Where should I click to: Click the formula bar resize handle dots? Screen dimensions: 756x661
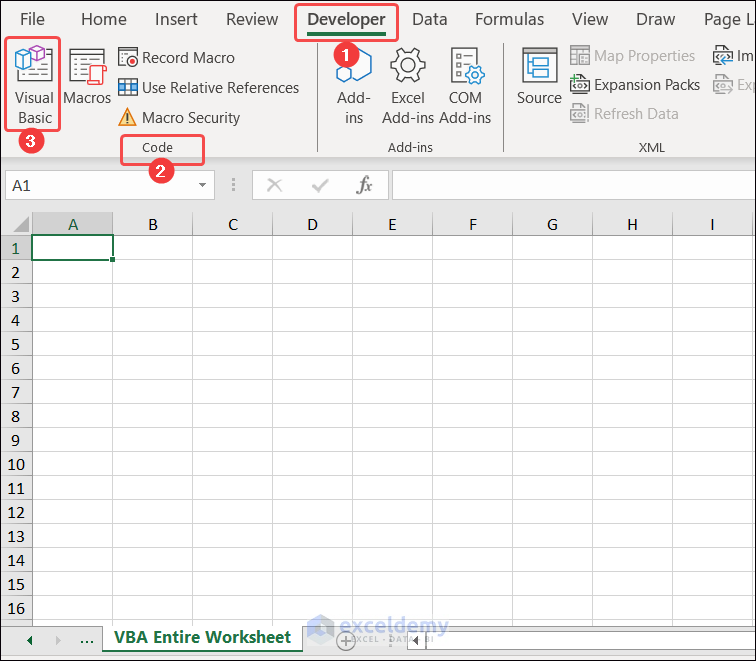(x=233, y=185)
